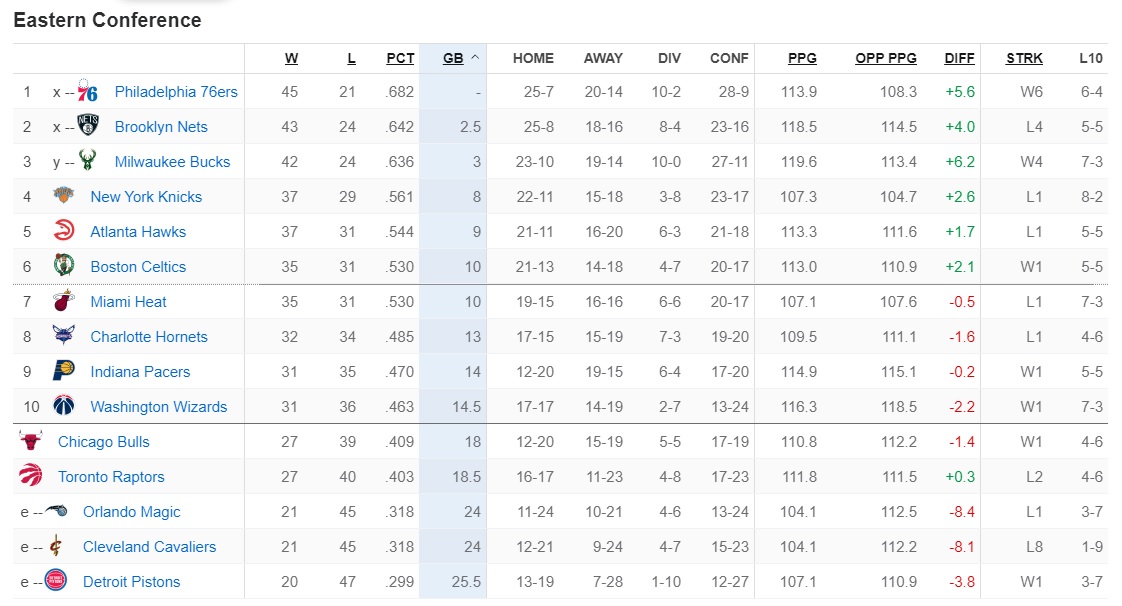Click the Milwaukee Bucks logo icon
1122x606 pixels.
click(88, 162)
